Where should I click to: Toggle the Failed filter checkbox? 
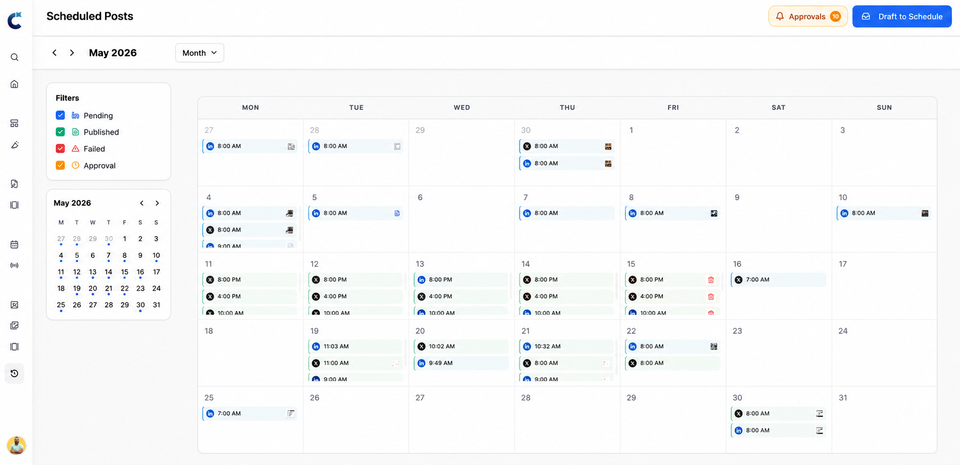[x=60, y=149]
